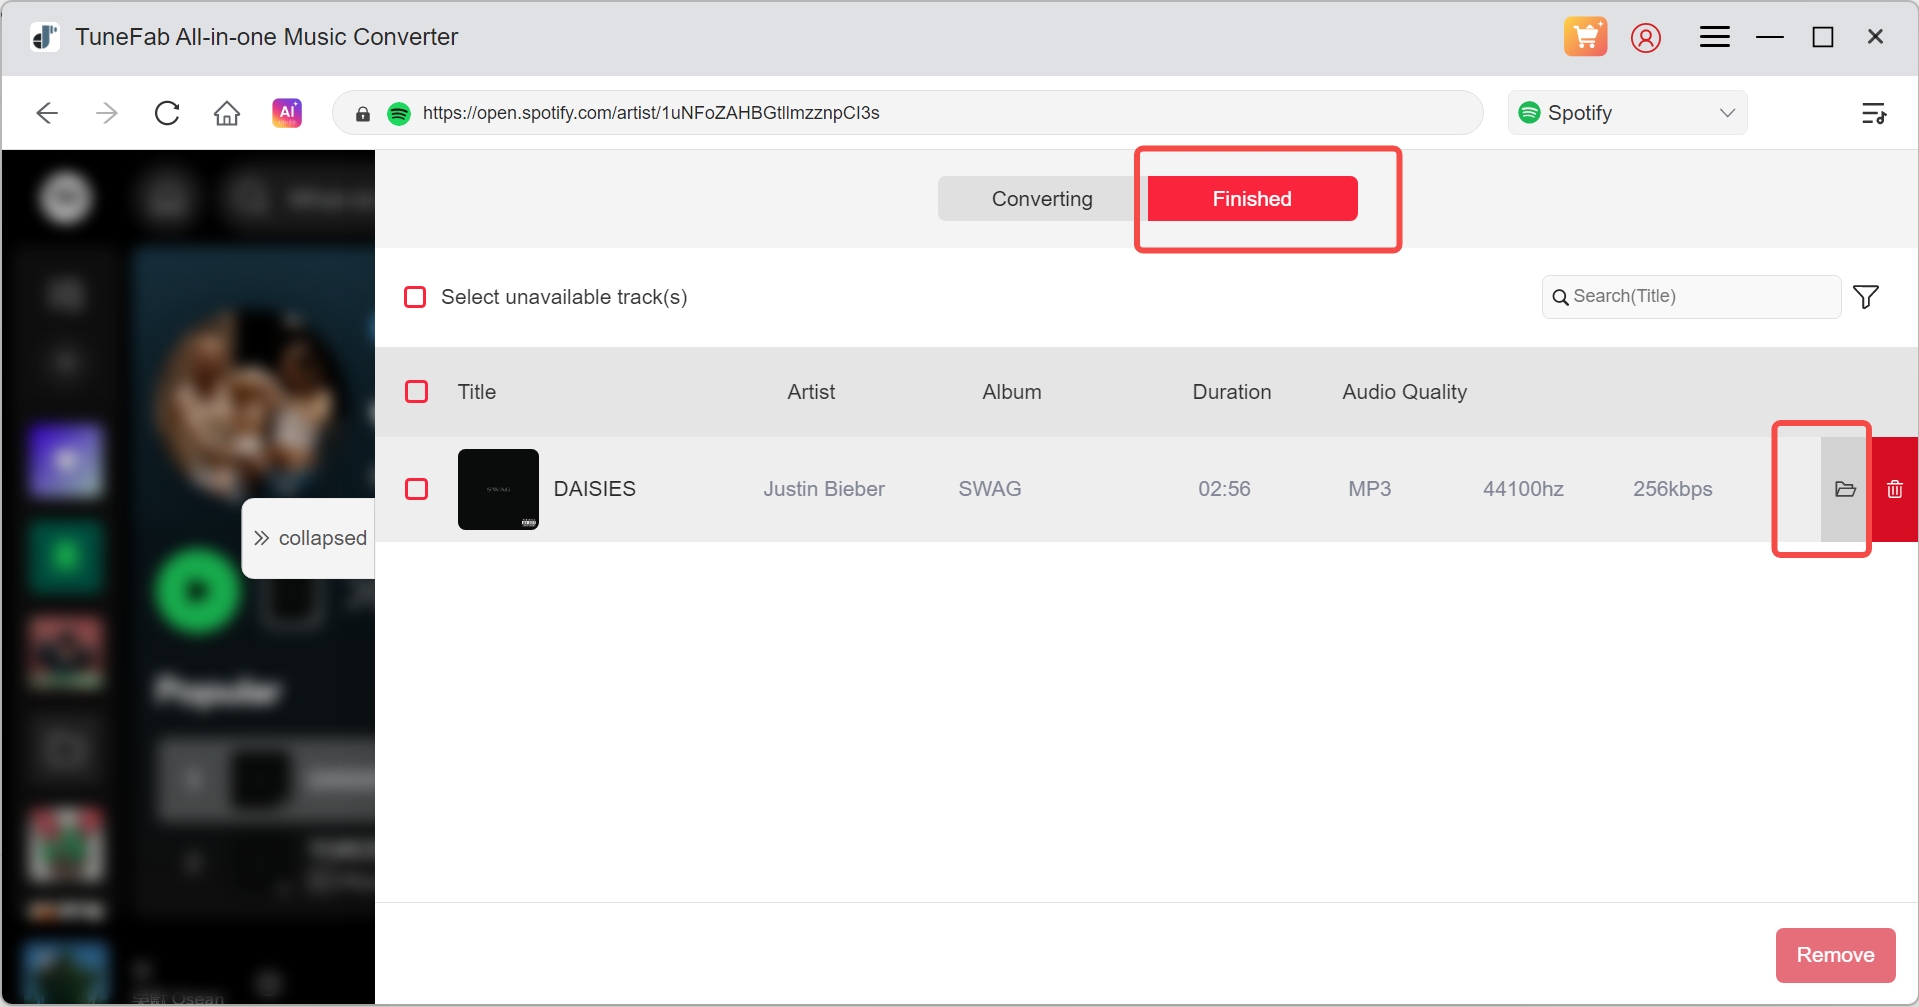Select all tracks via header checkbox
This screenshot has height=1007, width=1919.
click(x=417, y=391)
